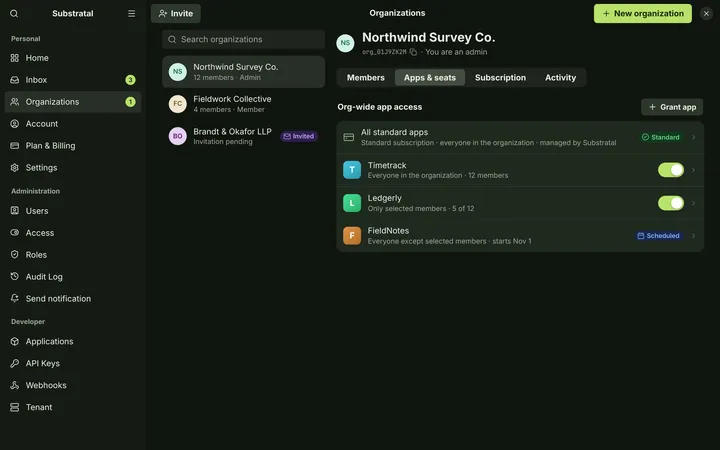View the Audit Log

click(x=73, y=277)
